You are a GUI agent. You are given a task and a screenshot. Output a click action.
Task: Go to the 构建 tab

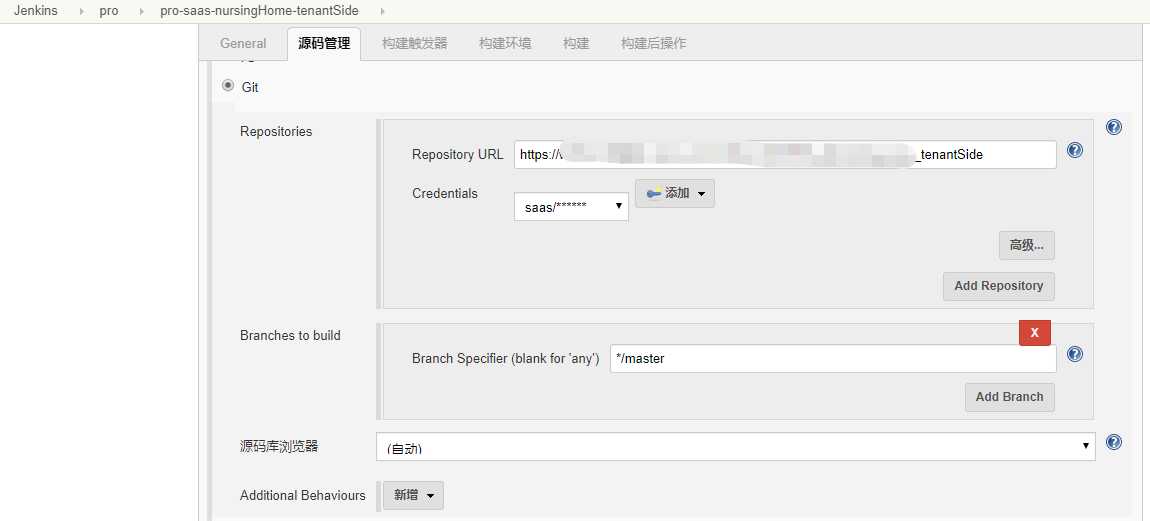(x=576, y=43)
